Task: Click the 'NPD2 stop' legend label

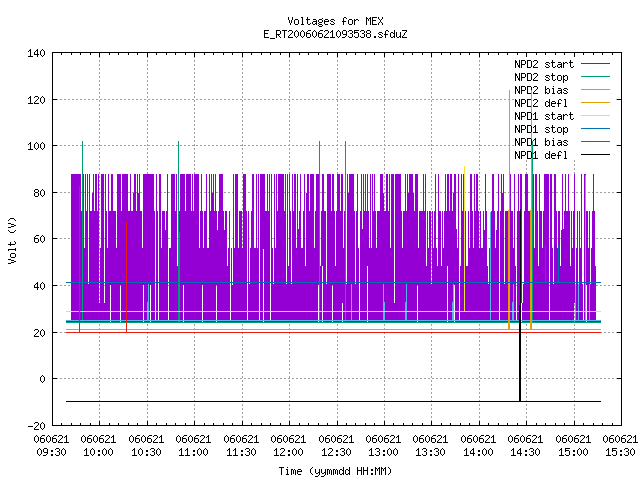Action: 541,77
